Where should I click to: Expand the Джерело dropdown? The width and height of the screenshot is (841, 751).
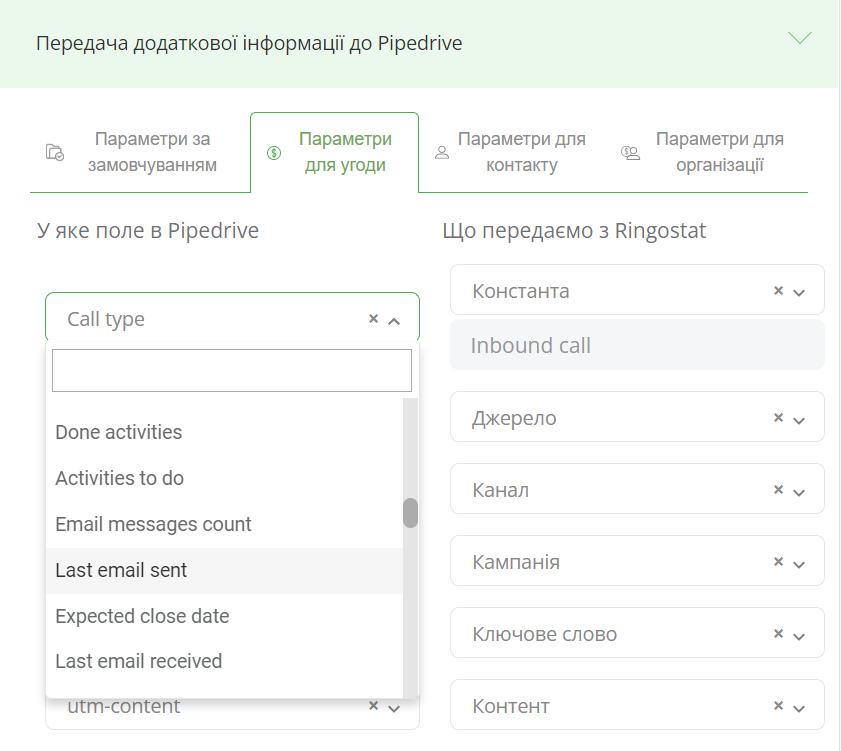[x=799, y=420]
